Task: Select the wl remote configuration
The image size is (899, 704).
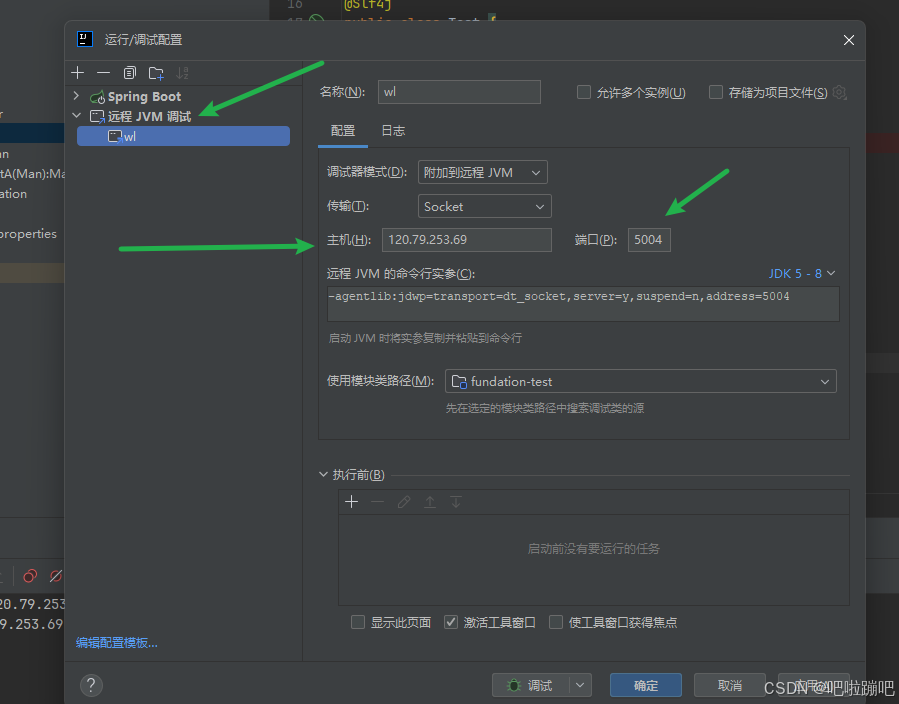Action: pos(183,136)
